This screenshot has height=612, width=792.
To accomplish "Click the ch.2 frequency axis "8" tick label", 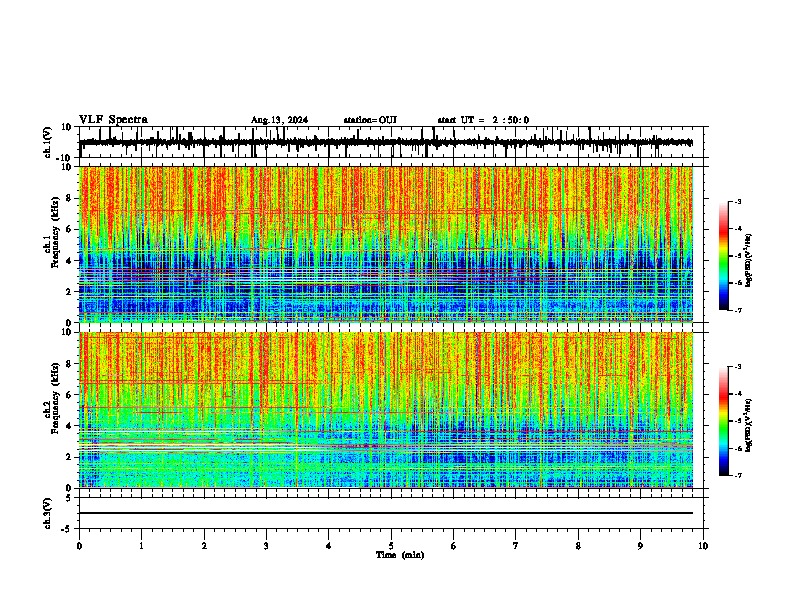I will click(x=70, y=364).
